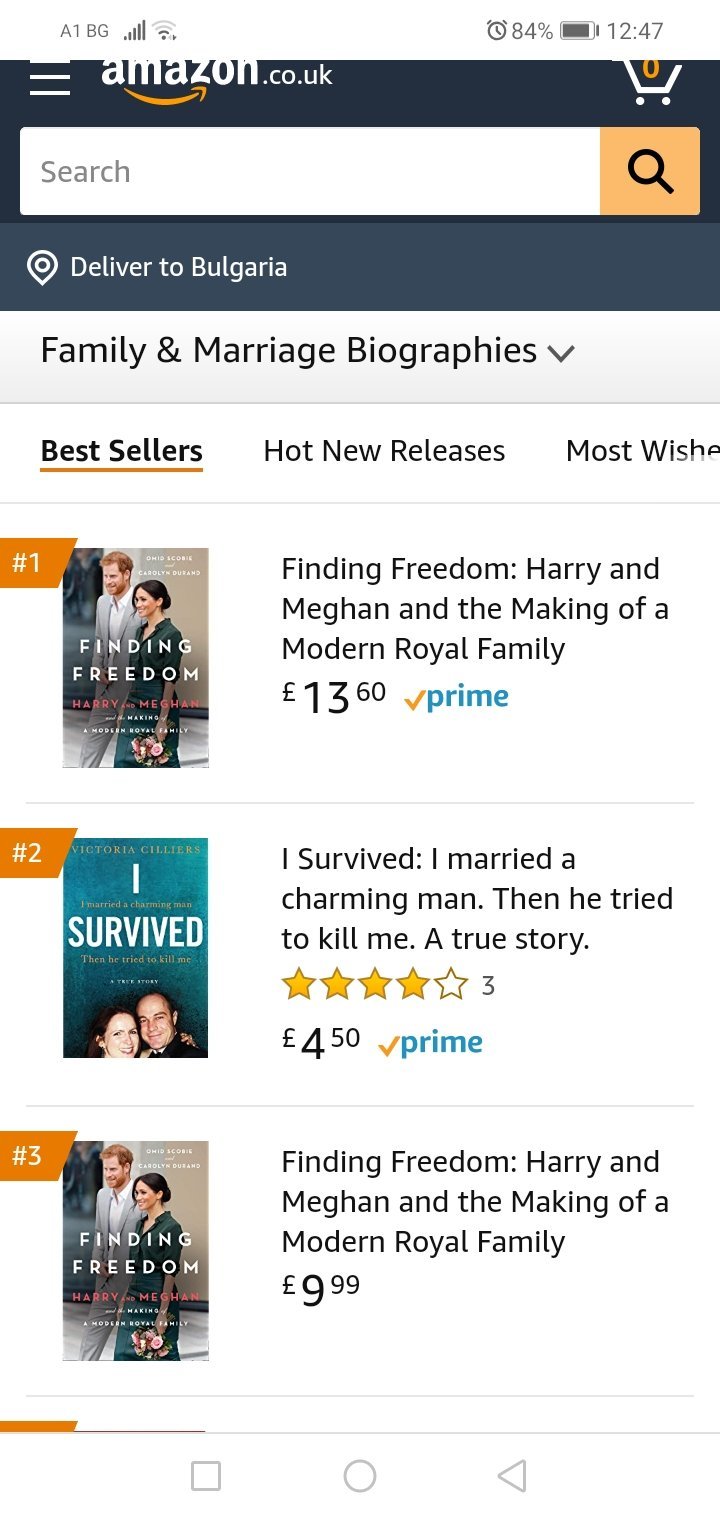Image resolution: width=720 pixels, height=1520 pixels.
Task: Open I Survived book title link
Action: coord(476,898)
